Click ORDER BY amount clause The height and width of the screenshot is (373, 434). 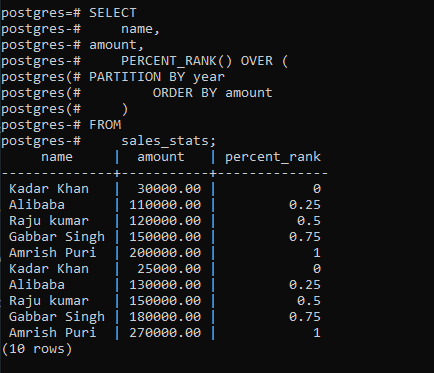tap(212, 93)
